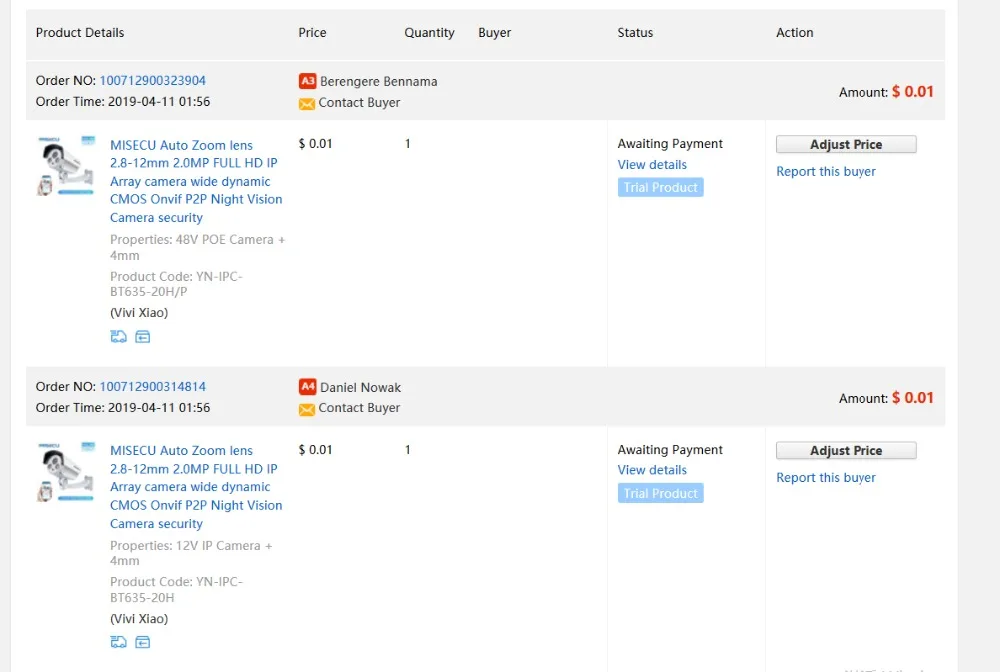Click the Status column header
This screenshot has height=672, width=1000.
coord(635,33)
